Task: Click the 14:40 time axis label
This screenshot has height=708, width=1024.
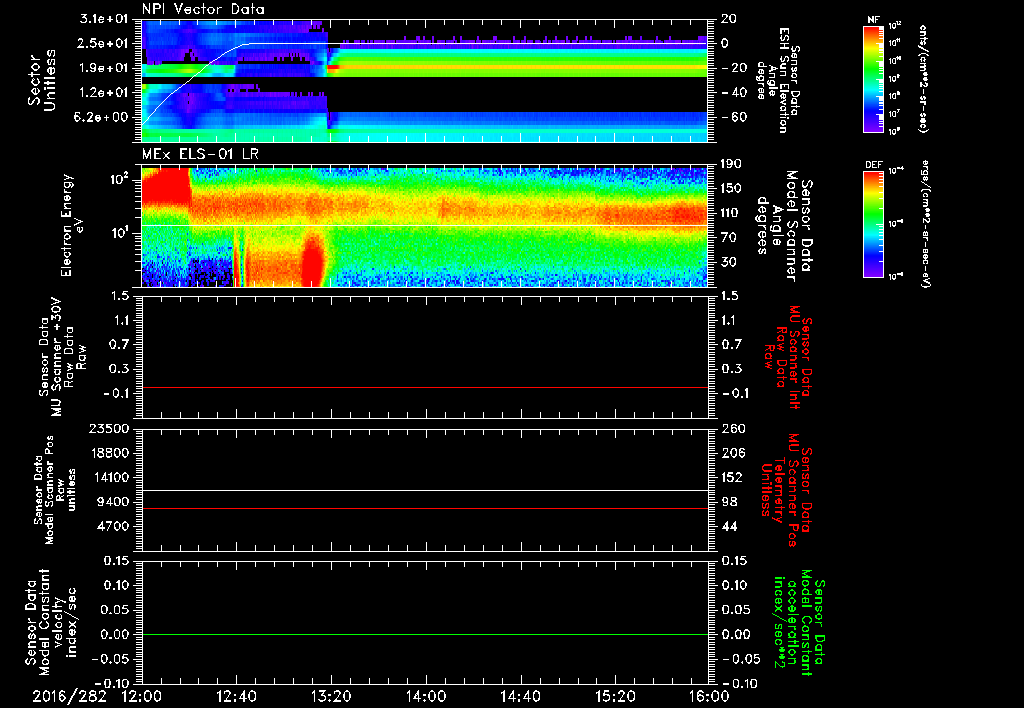Action: (520, 696)
